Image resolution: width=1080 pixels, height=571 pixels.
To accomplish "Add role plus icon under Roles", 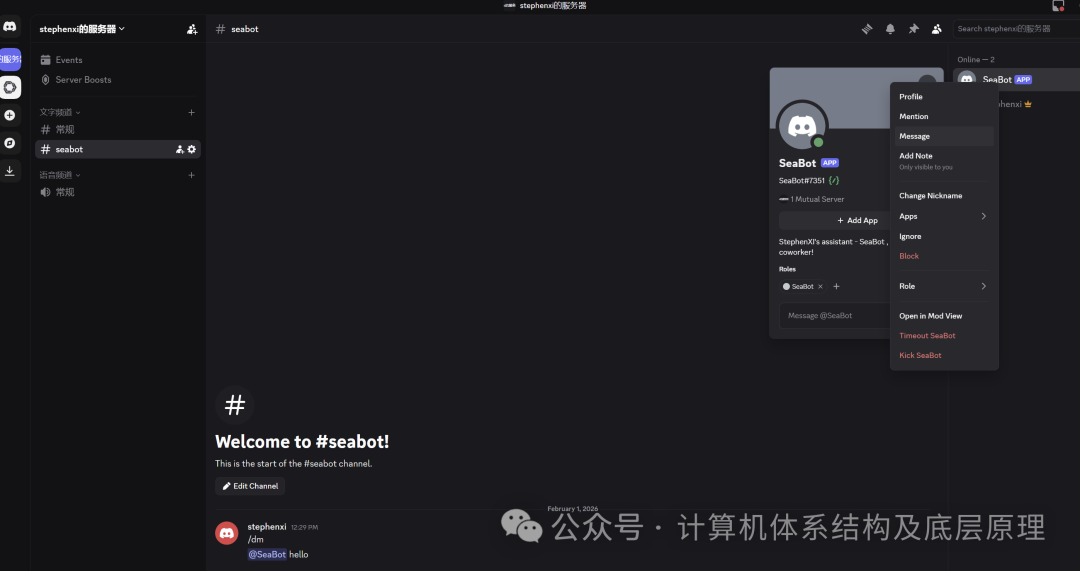I will [x=836, y=287].
